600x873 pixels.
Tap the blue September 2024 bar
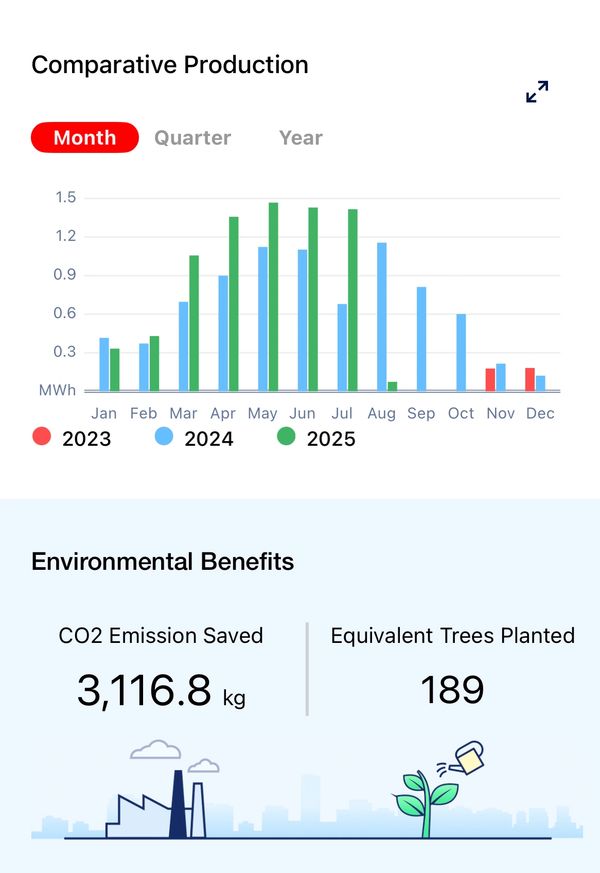(421, 339)
